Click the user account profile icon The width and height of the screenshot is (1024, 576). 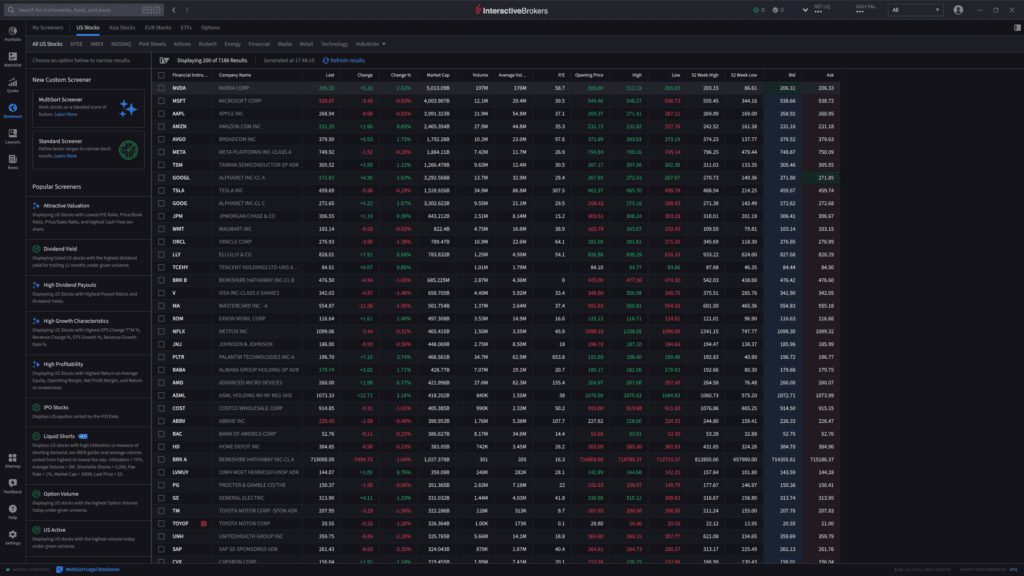tap(958, 10)
